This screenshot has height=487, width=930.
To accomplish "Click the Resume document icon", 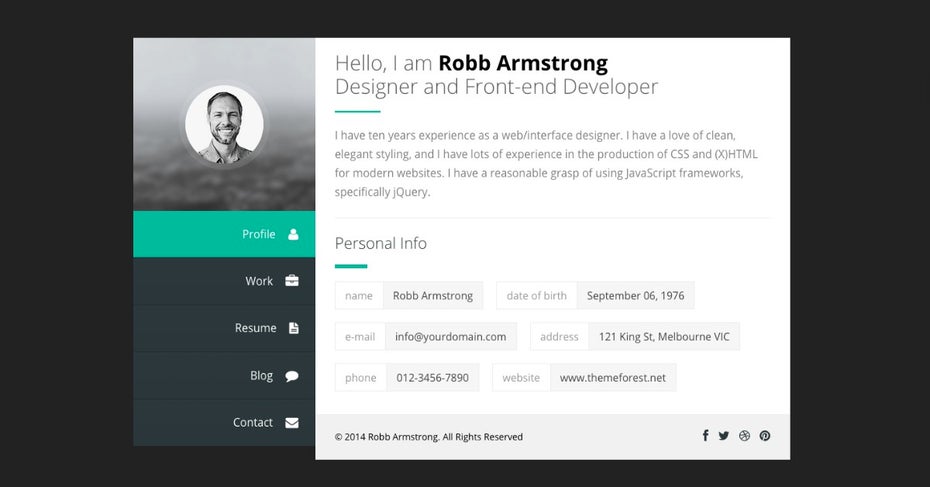I will pyautogui.click(x=294, y=328).
